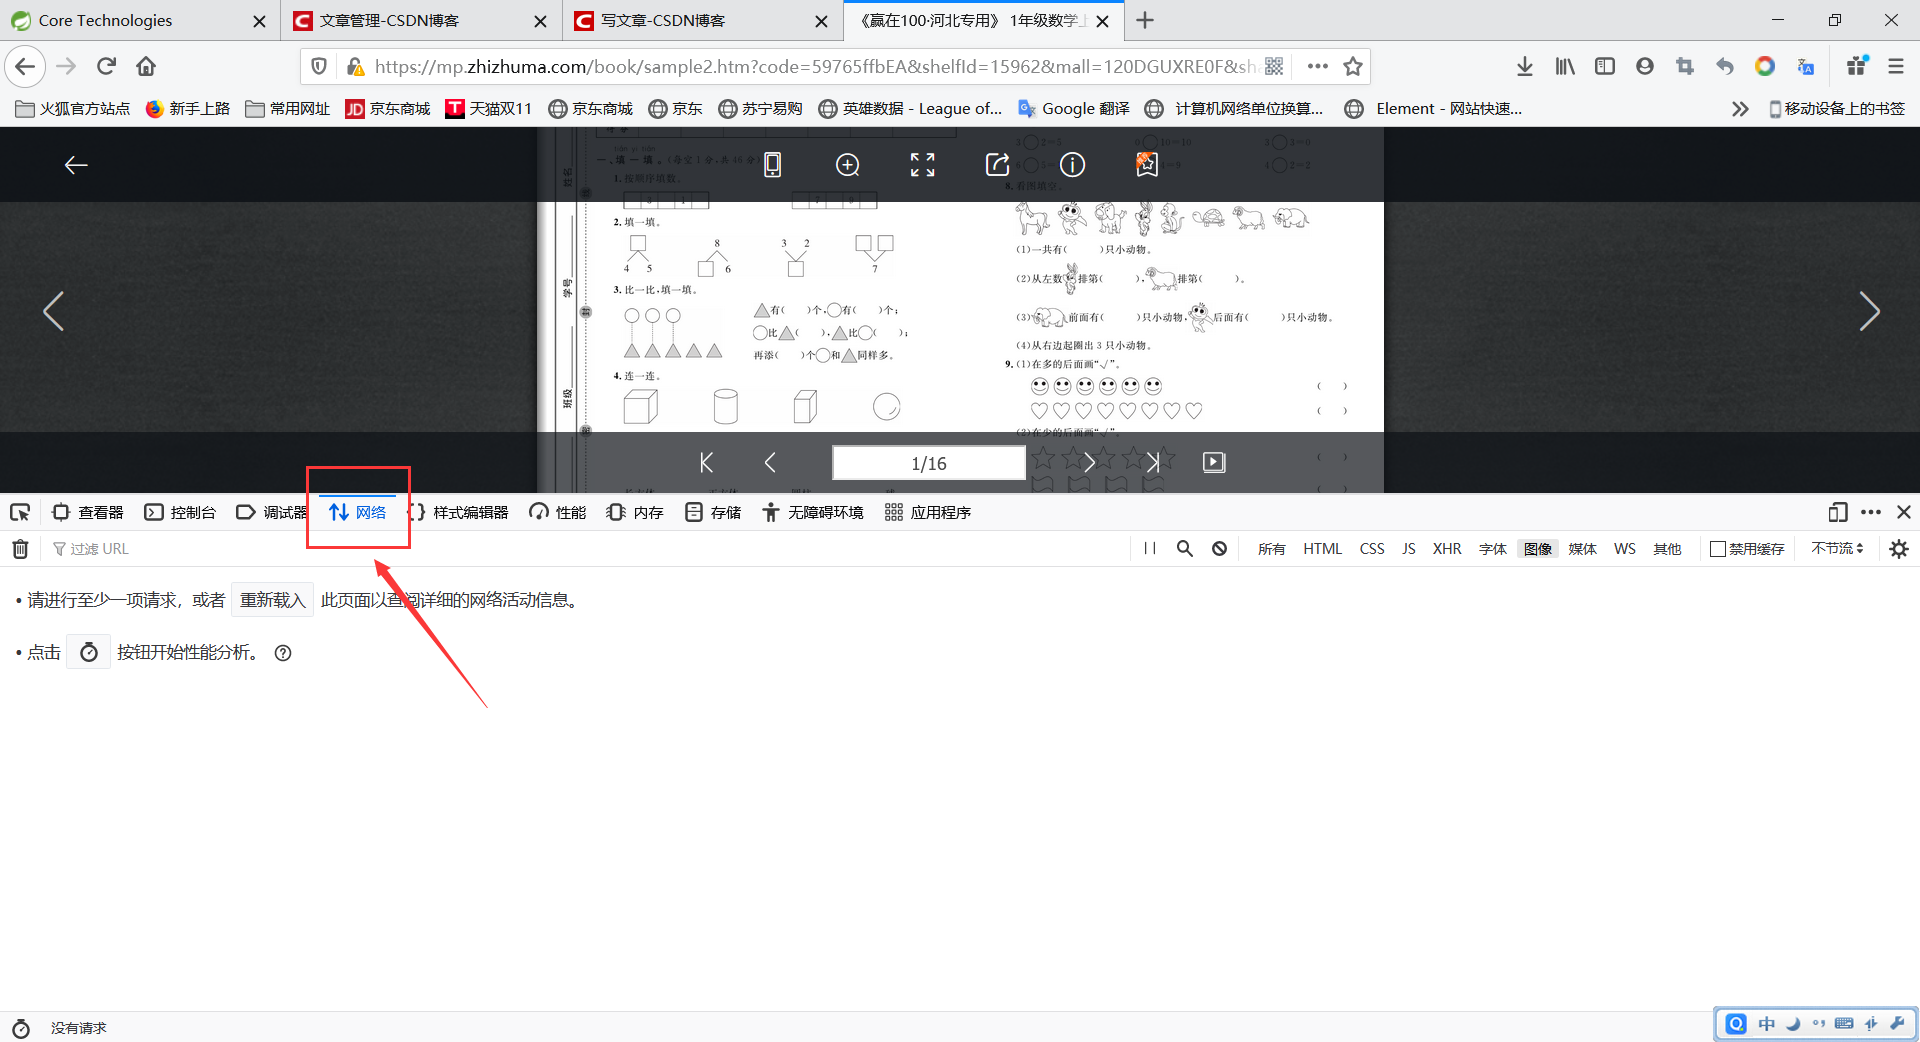Start performance analysis with the stopwatch icon
Viewport: 1920px width, 1042px height.
pyautogui.click(x=88, y=652)
